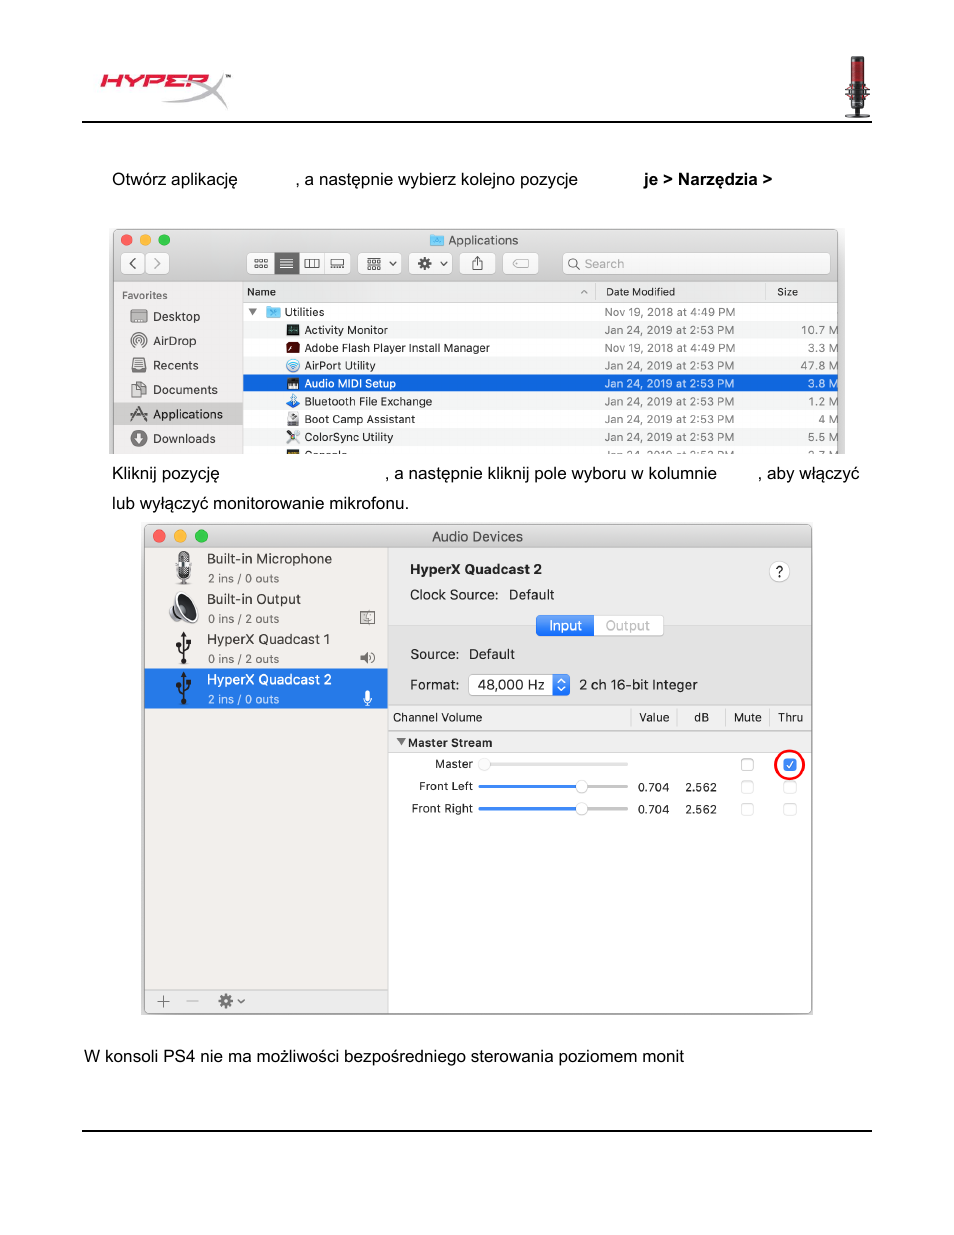Remove the selected audio device
Image resolution: width=954 pixels, height=1235 pixels.
(x=192, y=1001)
